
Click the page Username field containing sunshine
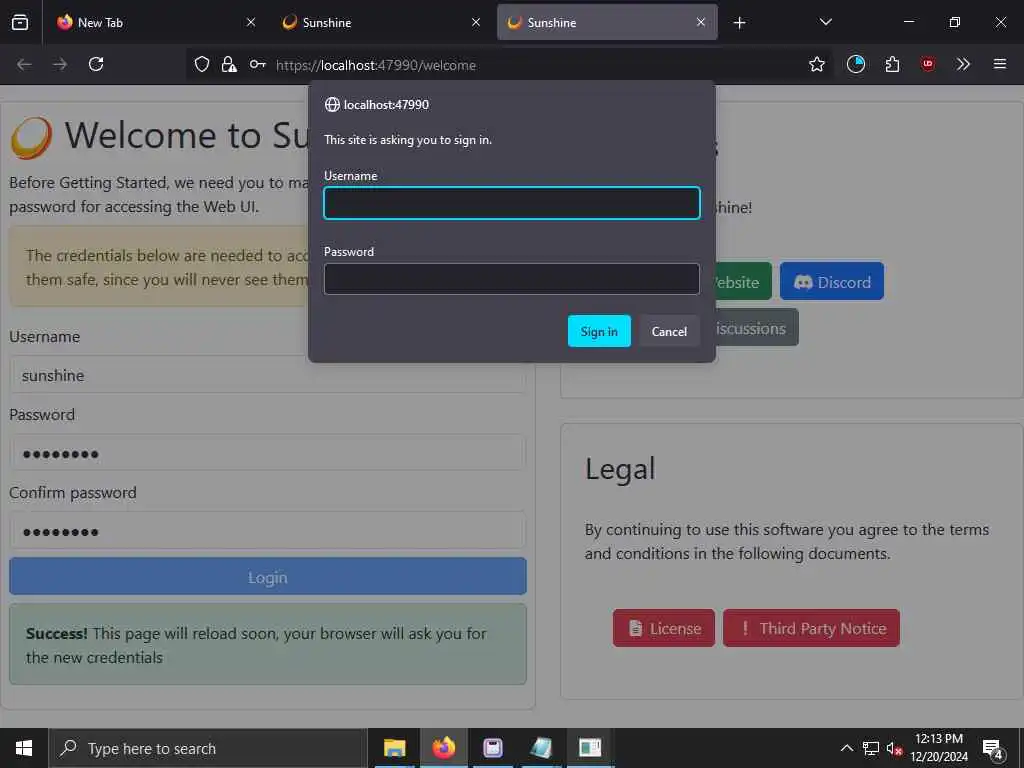tap(268, 375)
